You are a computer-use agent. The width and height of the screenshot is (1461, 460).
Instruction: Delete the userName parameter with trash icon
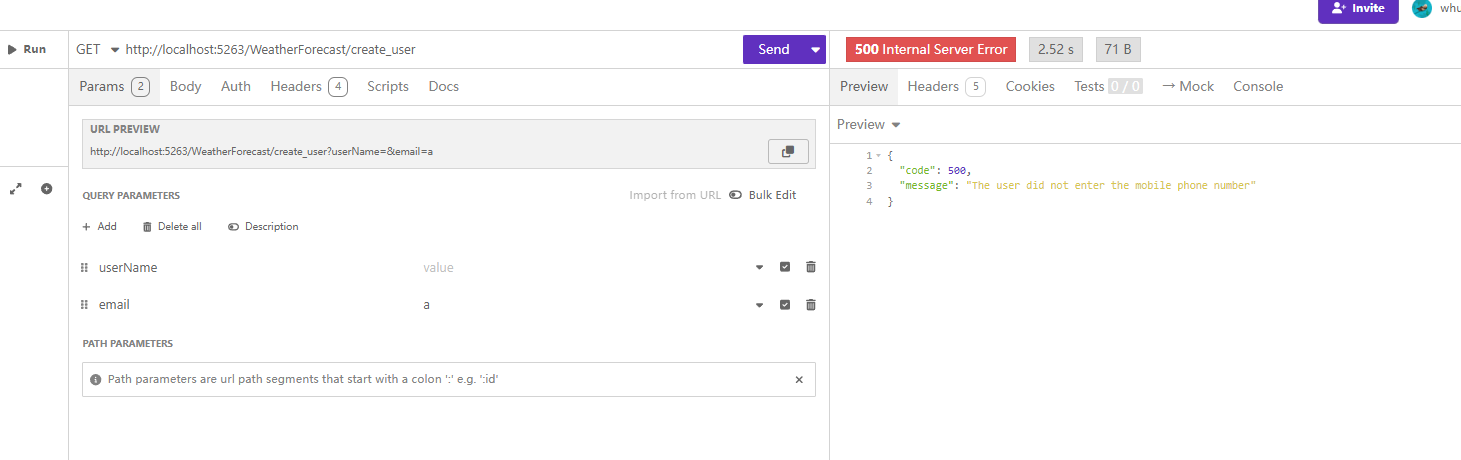coord(811,267)
